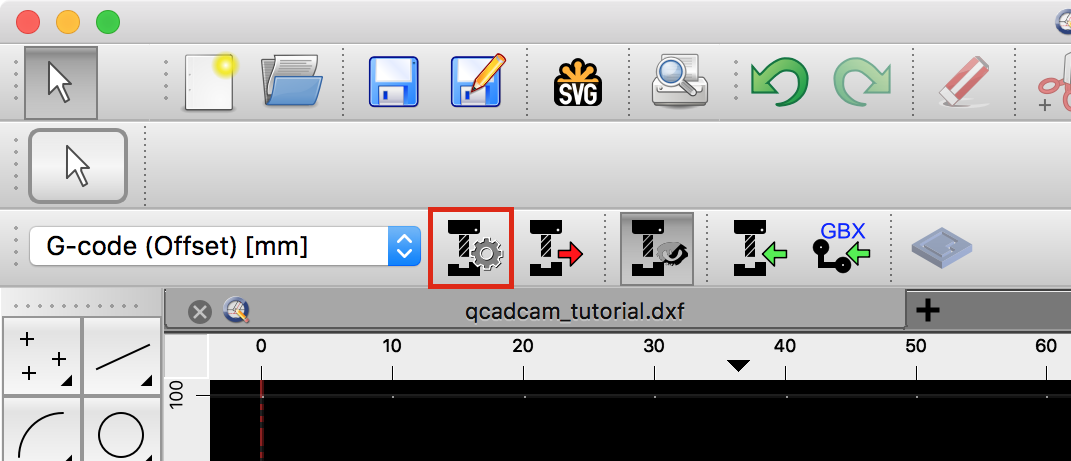Open CAM configuration gear icon
This screenshot has height=461, width=1071.
[470, 249]
